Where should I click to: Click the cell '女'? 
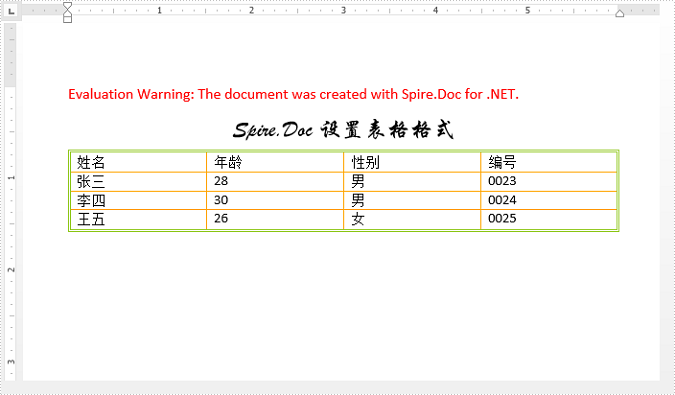click(412, 219)
